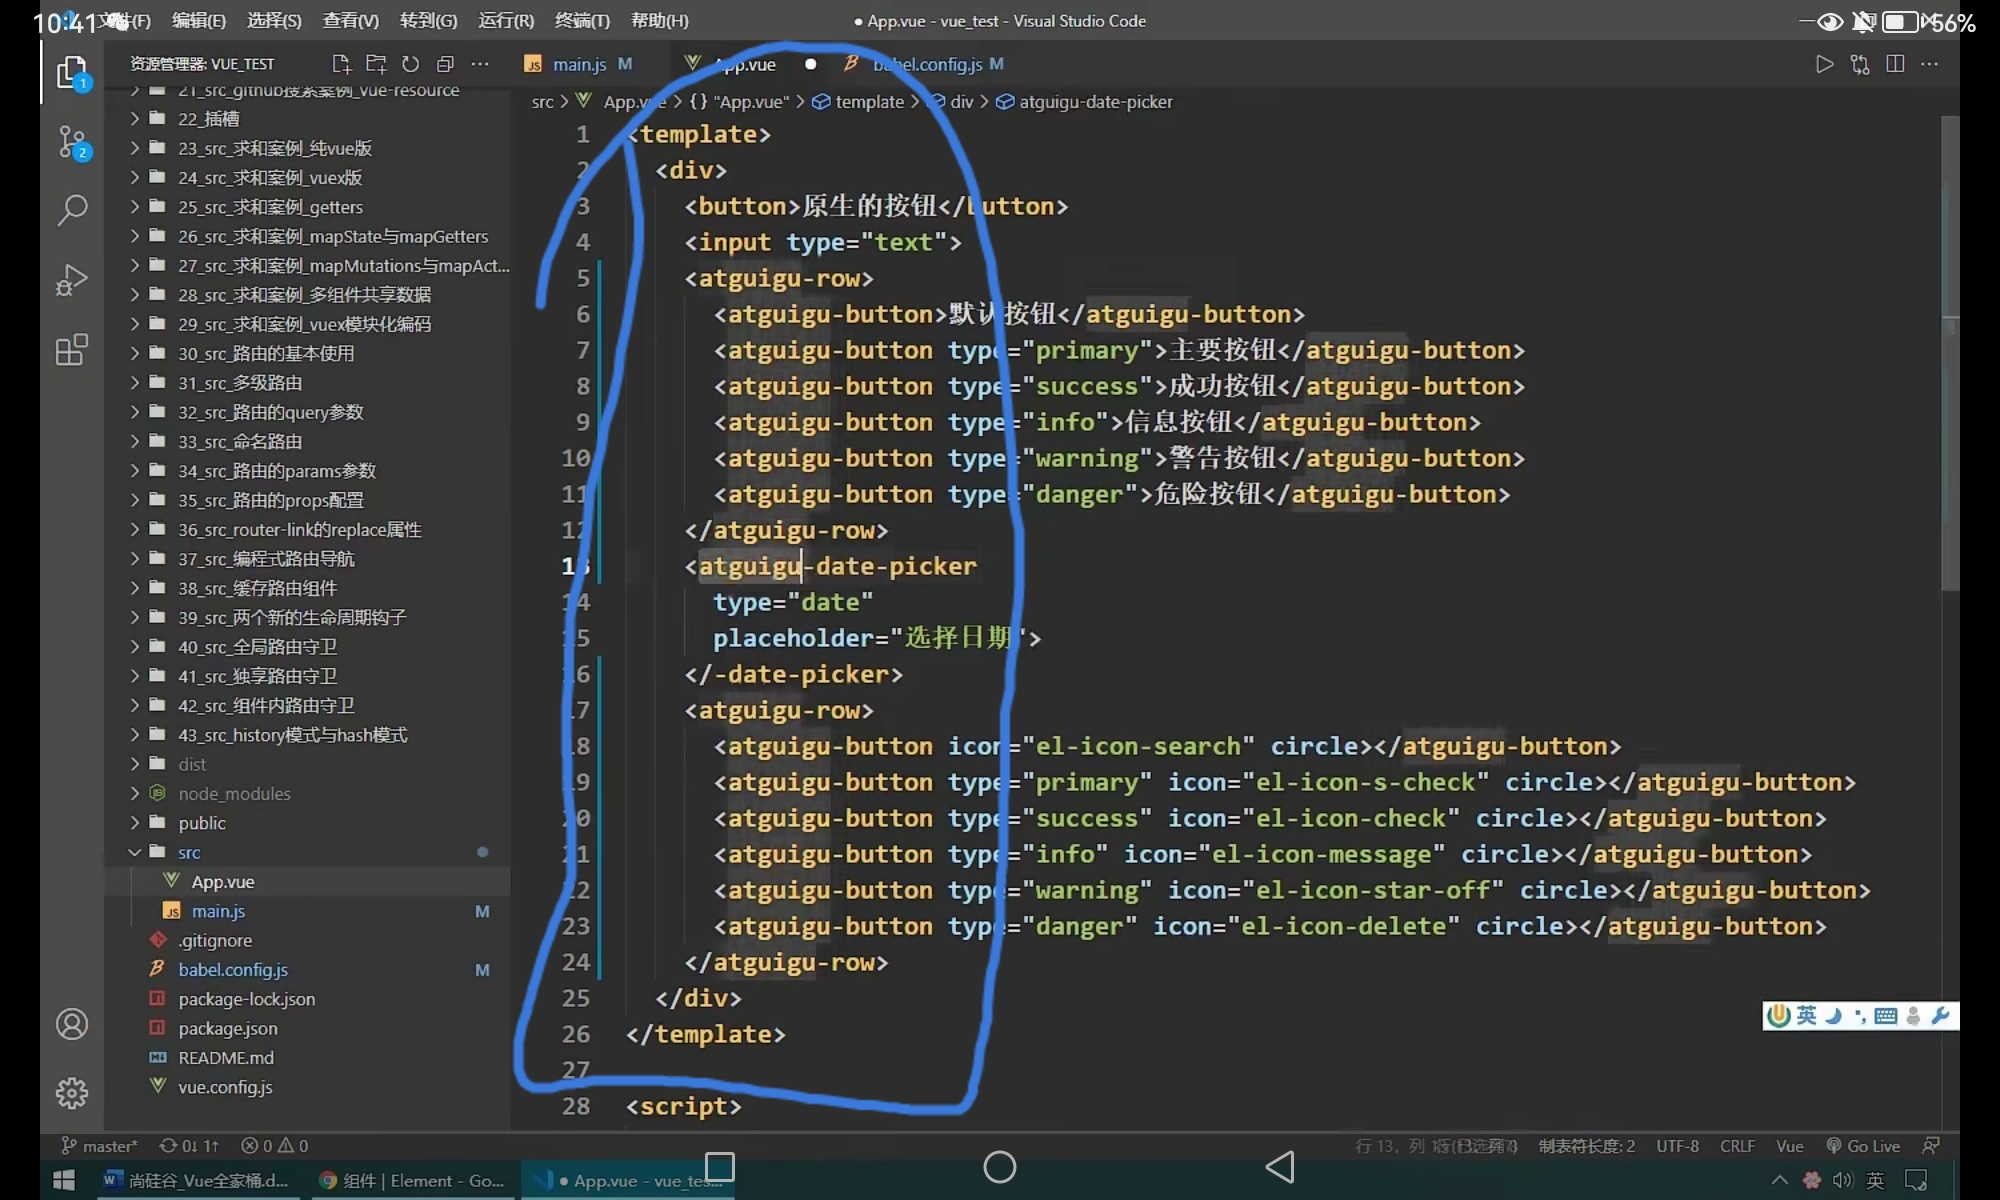Image resolution: width=2000 pixels, height=1200 pixels.
Task: Run the current file play icon
Action: click(1824, 64)
